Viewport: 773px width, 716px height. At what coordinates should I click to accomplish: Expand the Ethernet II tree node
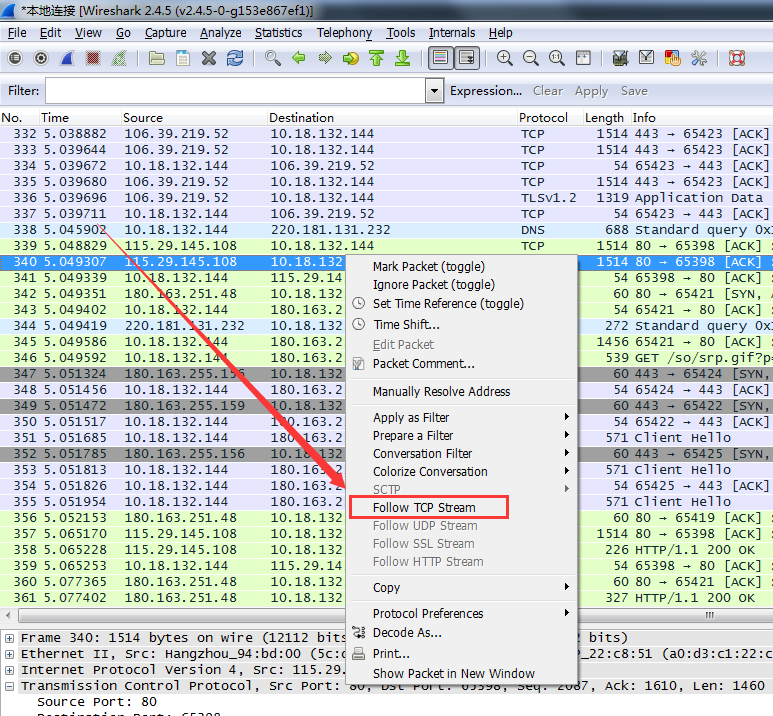9,654
